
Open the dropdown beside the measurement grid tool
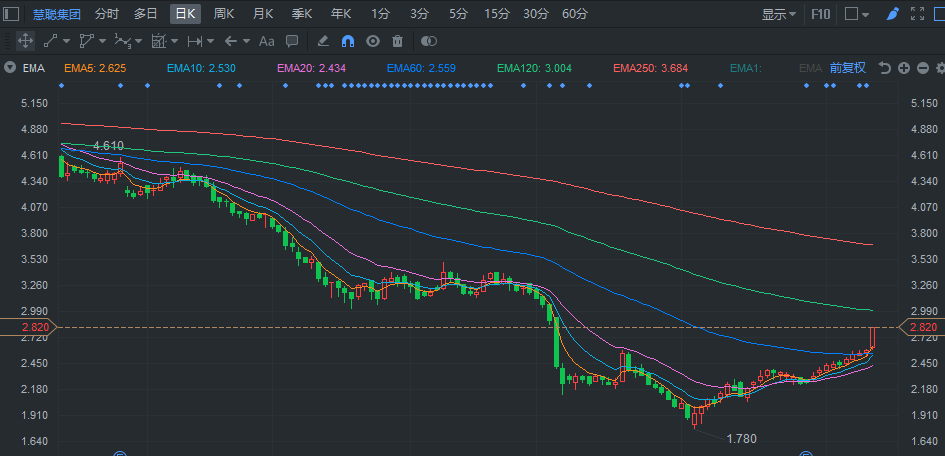tap(174, 41)
